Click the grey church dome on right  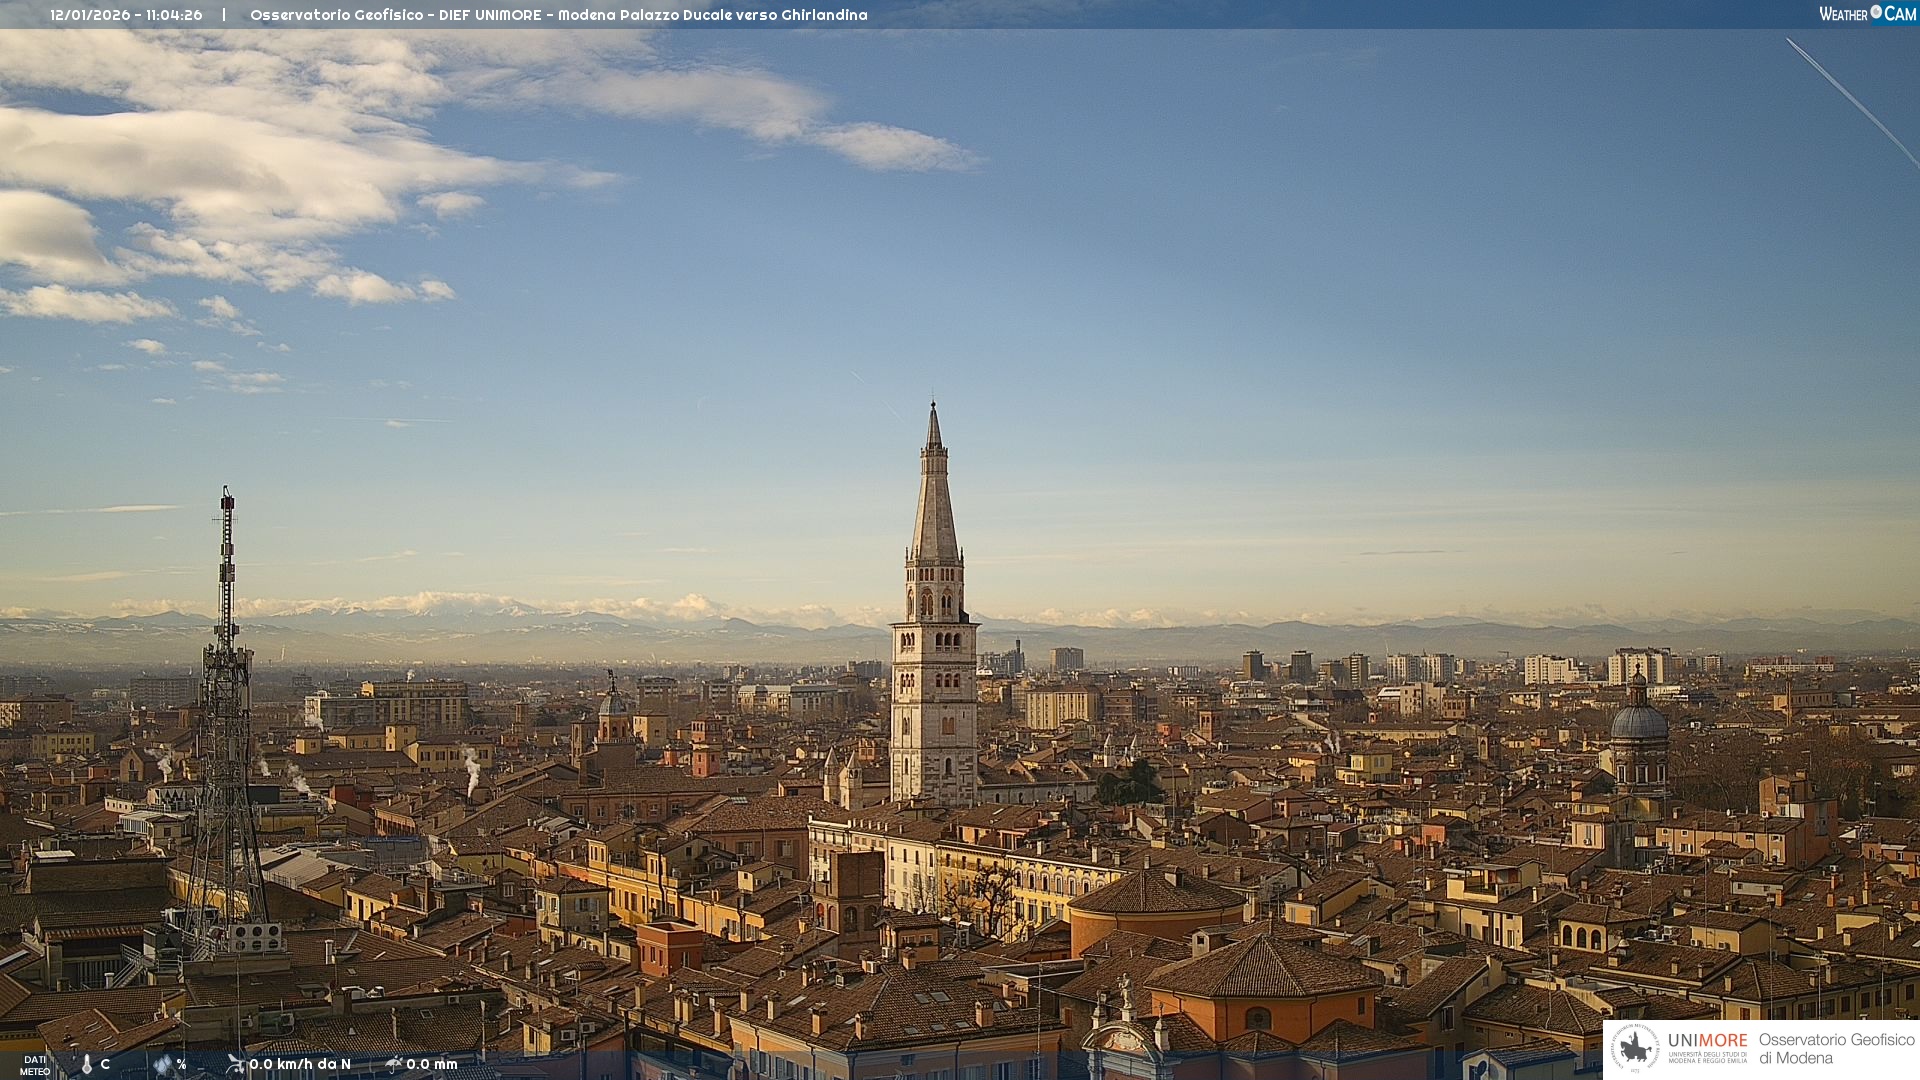point(1638,722)
